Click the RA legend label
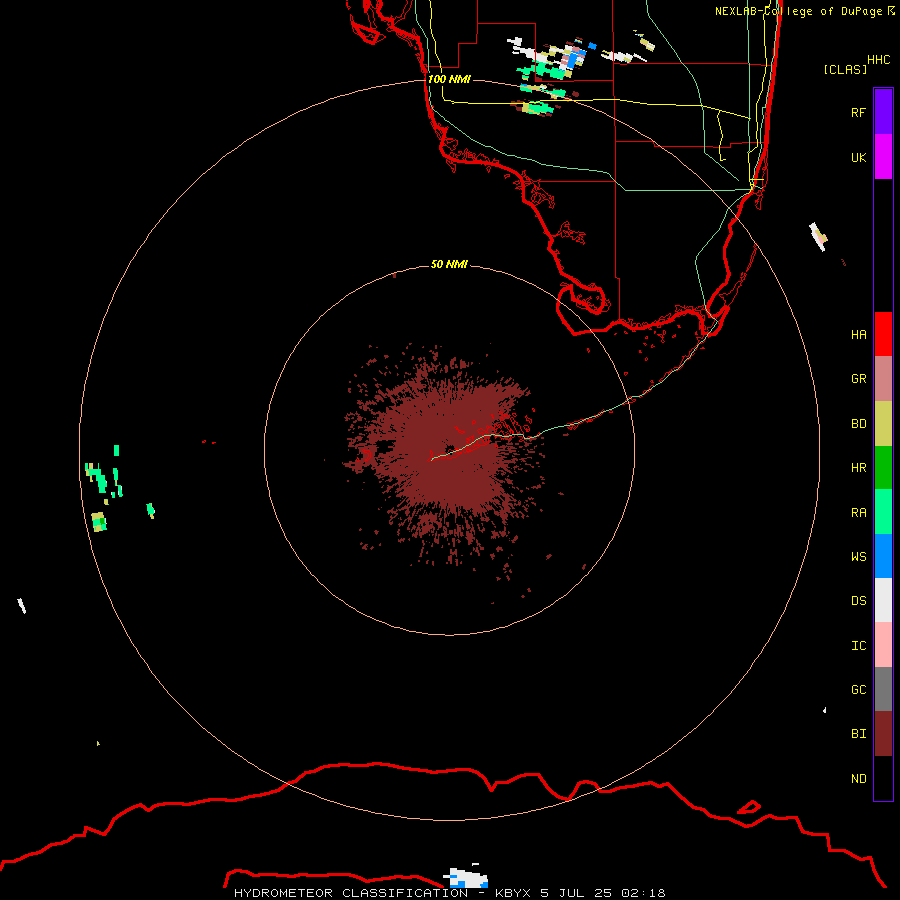 point(858,513)
